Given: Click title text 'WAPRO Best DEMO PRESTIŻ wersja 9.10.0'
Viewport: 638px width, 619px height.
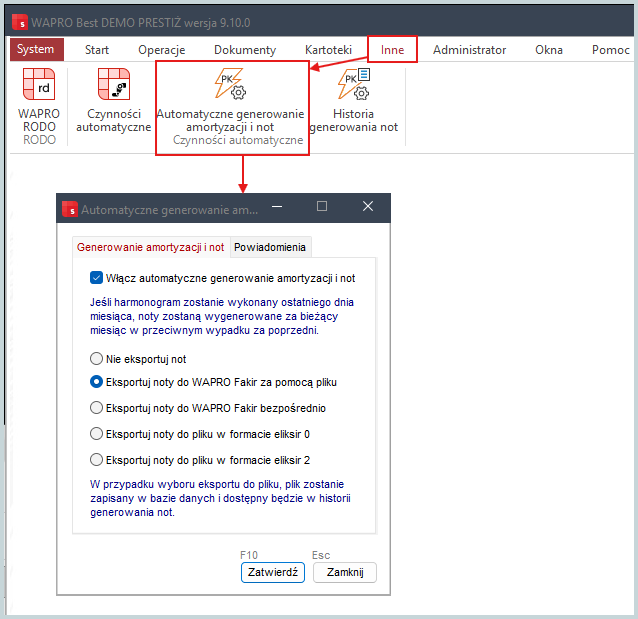Looking at the screenshot, I should click(141, 23).
